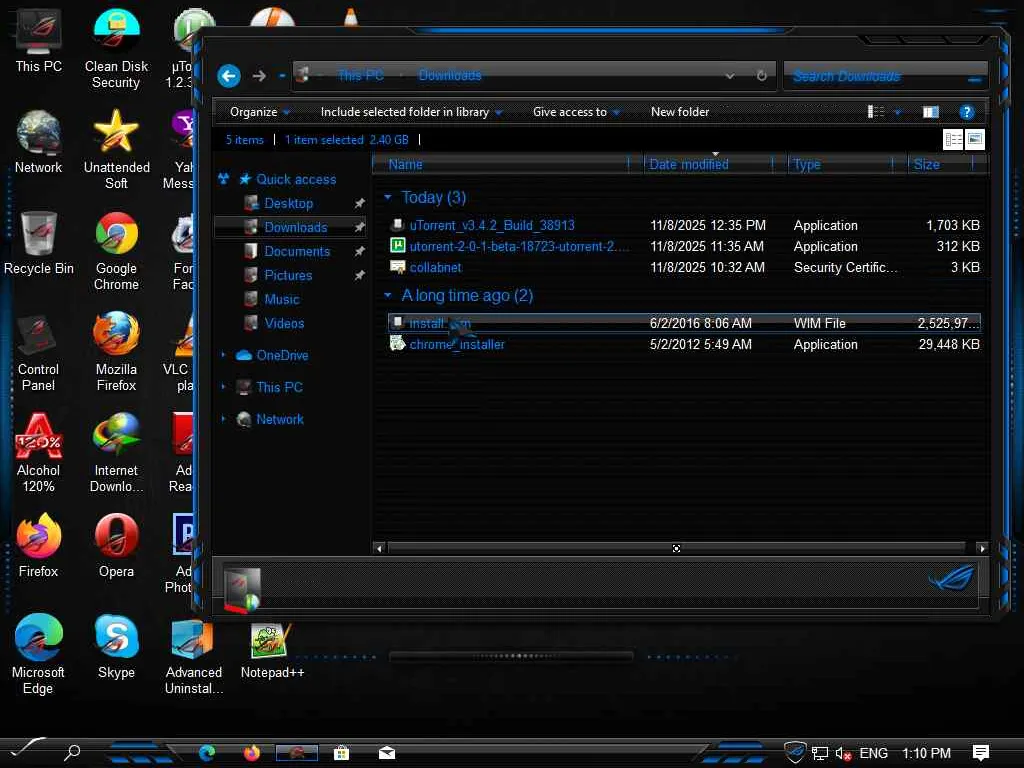The height and width of the screenshot is (768, 1024).
Task: Expand the OneDrive tree node
Action: (223, 355)
